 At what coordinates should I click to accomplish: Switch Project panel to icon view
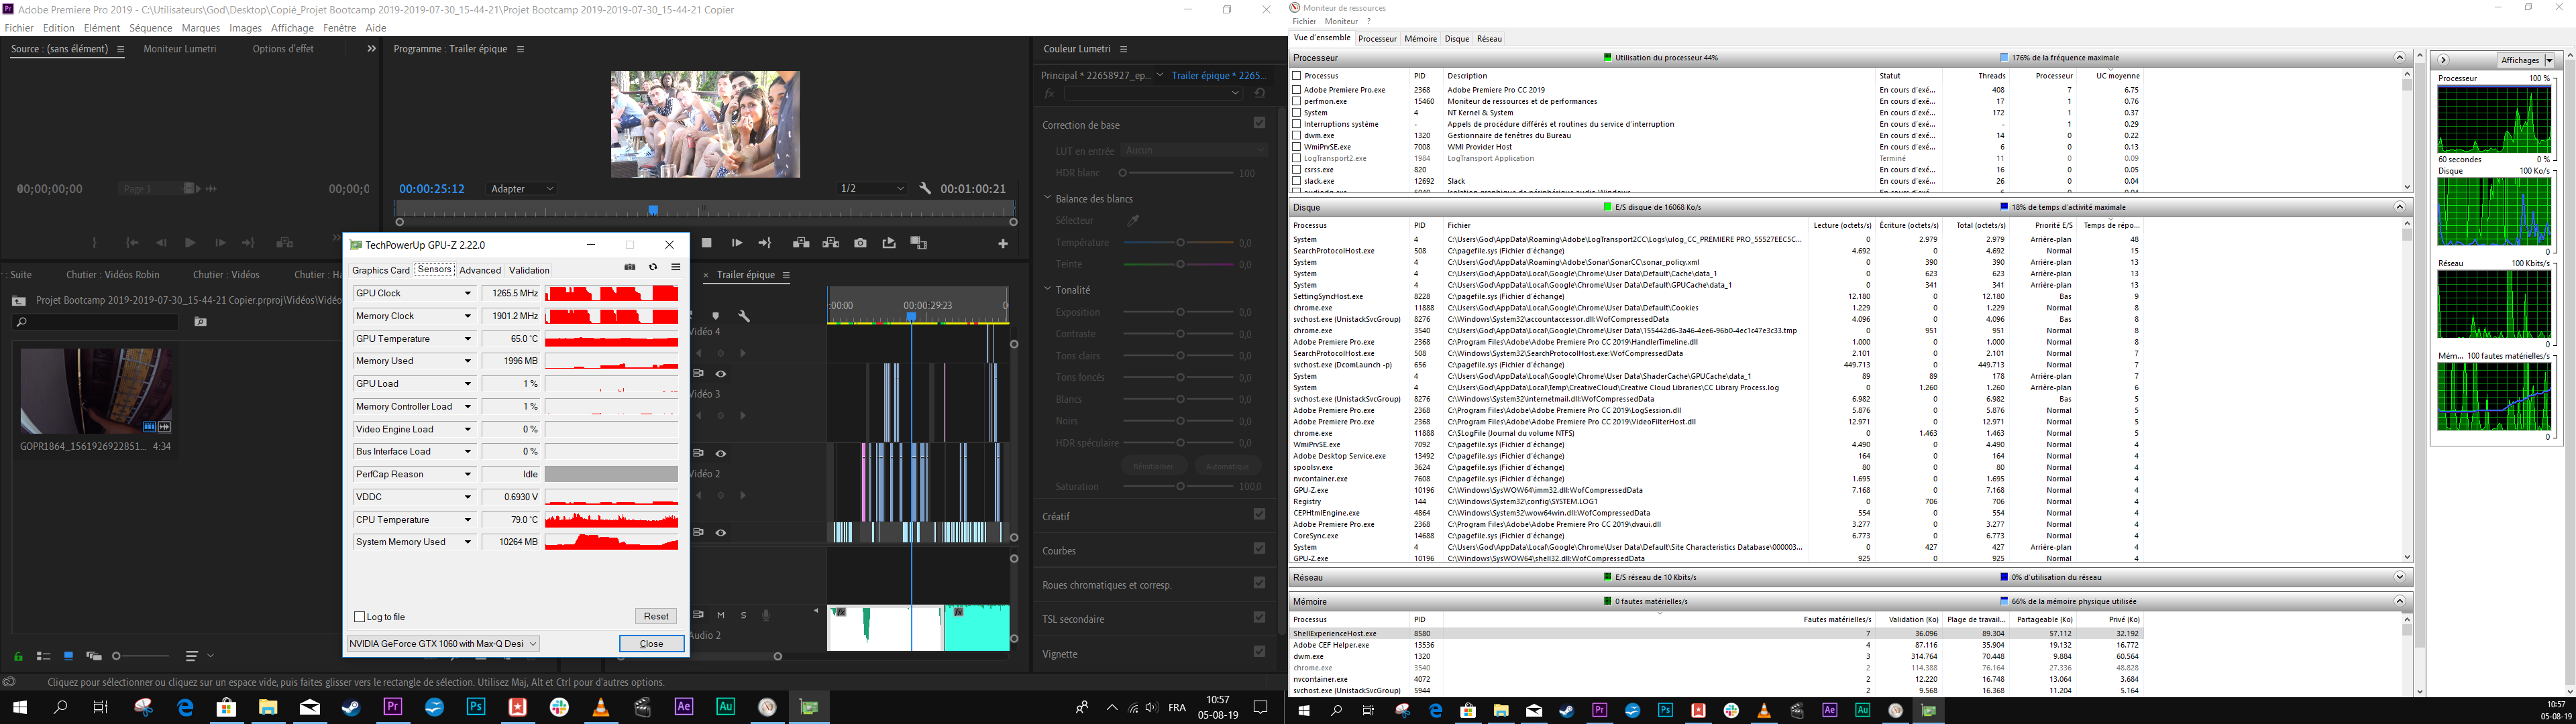tap(68, 657)
